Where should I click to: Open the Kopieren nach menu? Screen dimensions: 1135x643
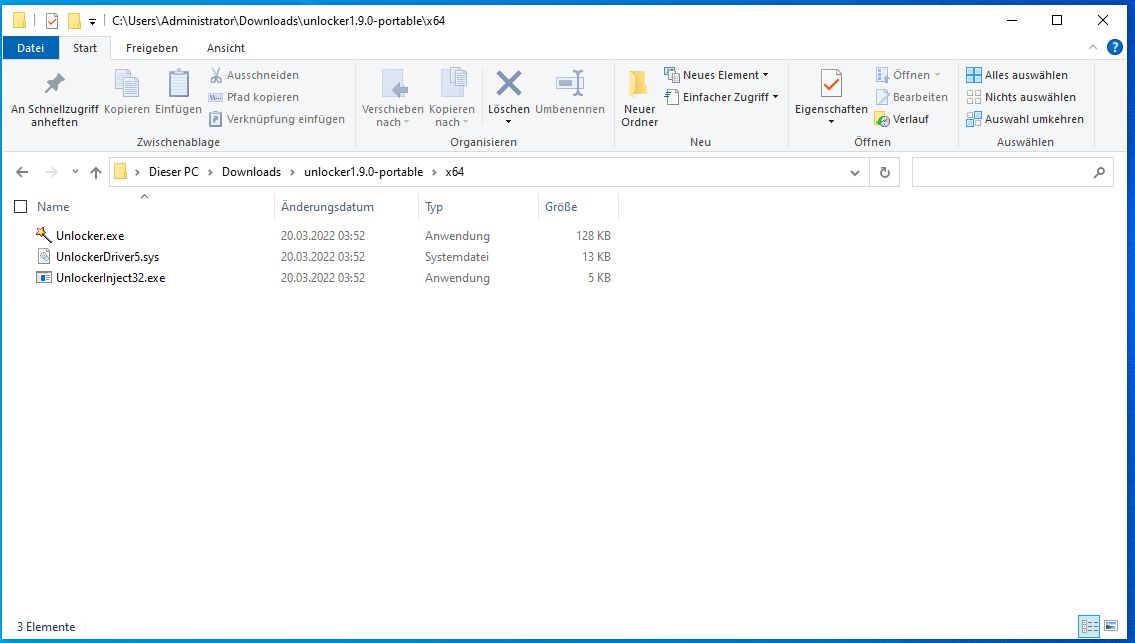tap(452, 98)
